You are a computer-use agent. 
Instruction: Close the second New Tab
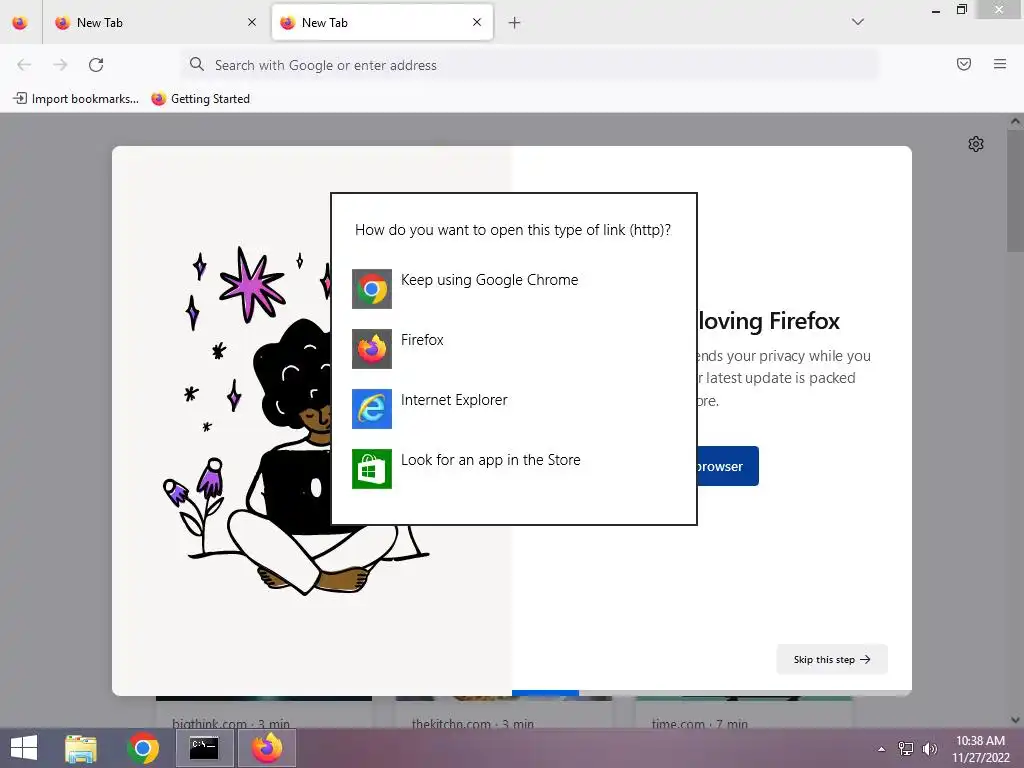pyautogui.click(x=477, y=23)
